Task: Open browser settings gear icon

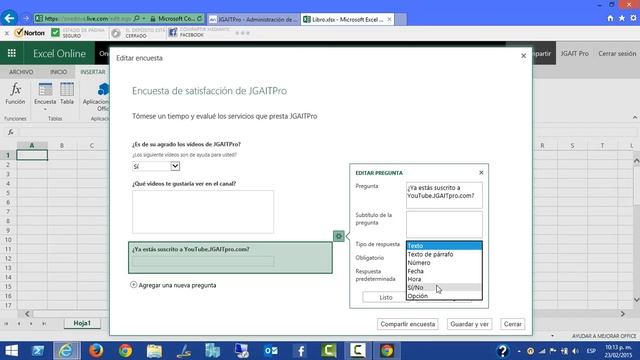Action: pos(633,18)
